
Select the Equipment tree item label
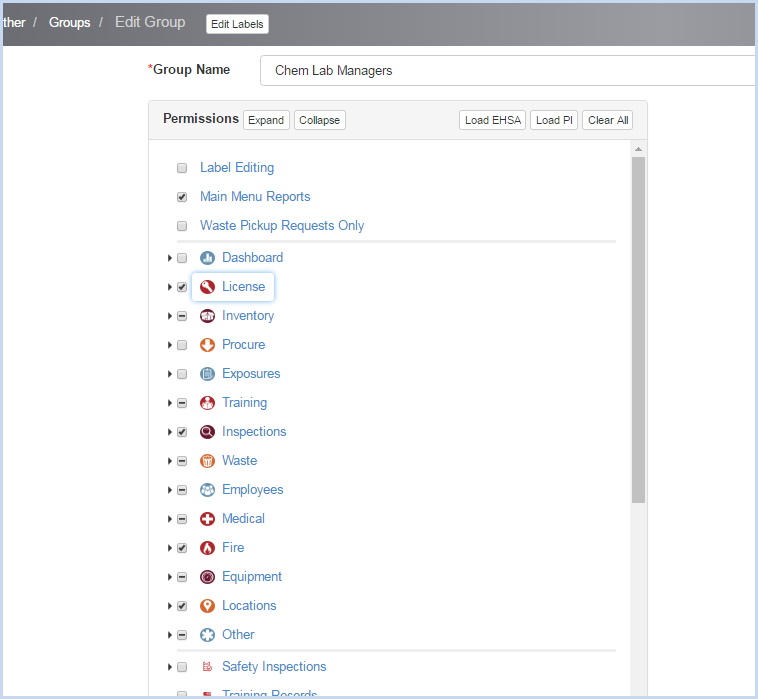click(x=252, y=577)
